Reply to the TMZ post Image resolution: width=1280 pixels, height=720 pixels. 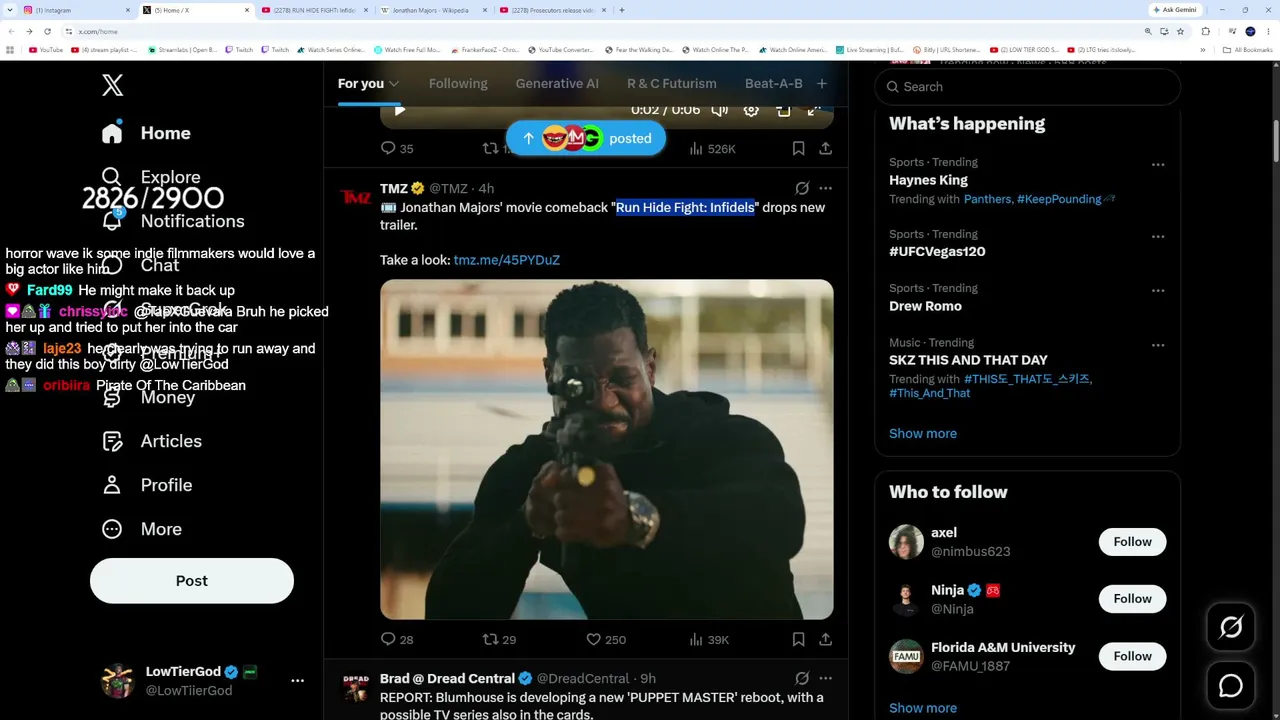point(397,640)
